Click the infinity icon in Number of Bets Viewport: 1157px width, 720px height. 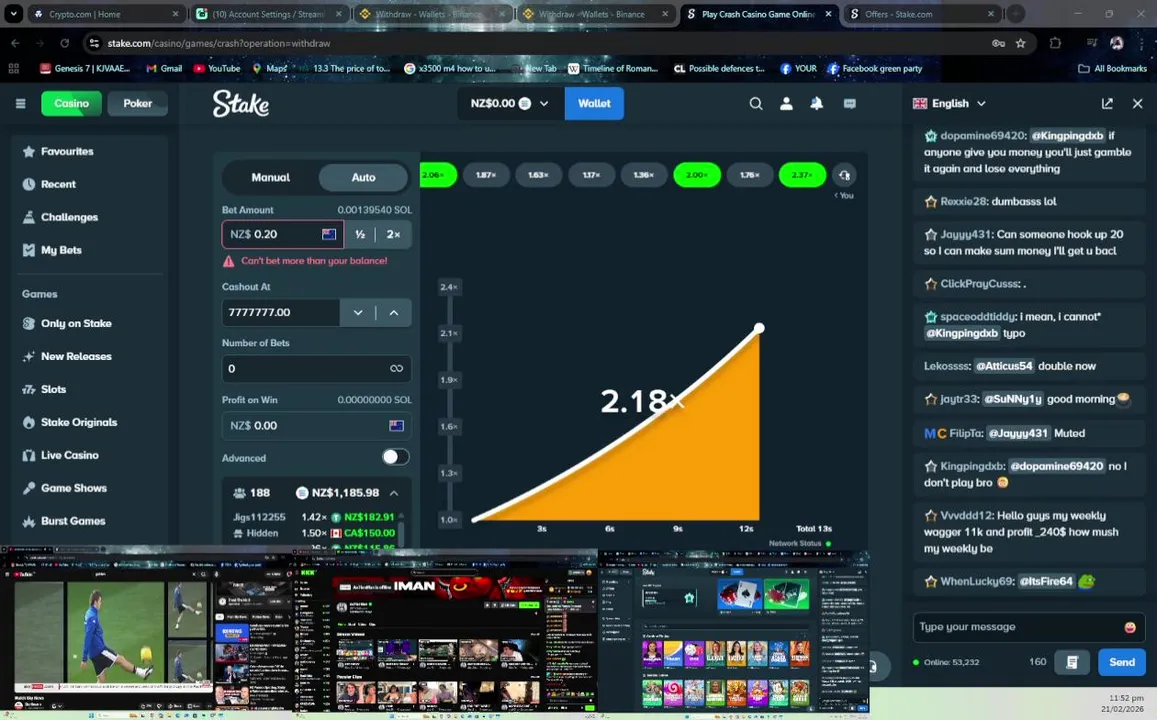coord(396,368)
